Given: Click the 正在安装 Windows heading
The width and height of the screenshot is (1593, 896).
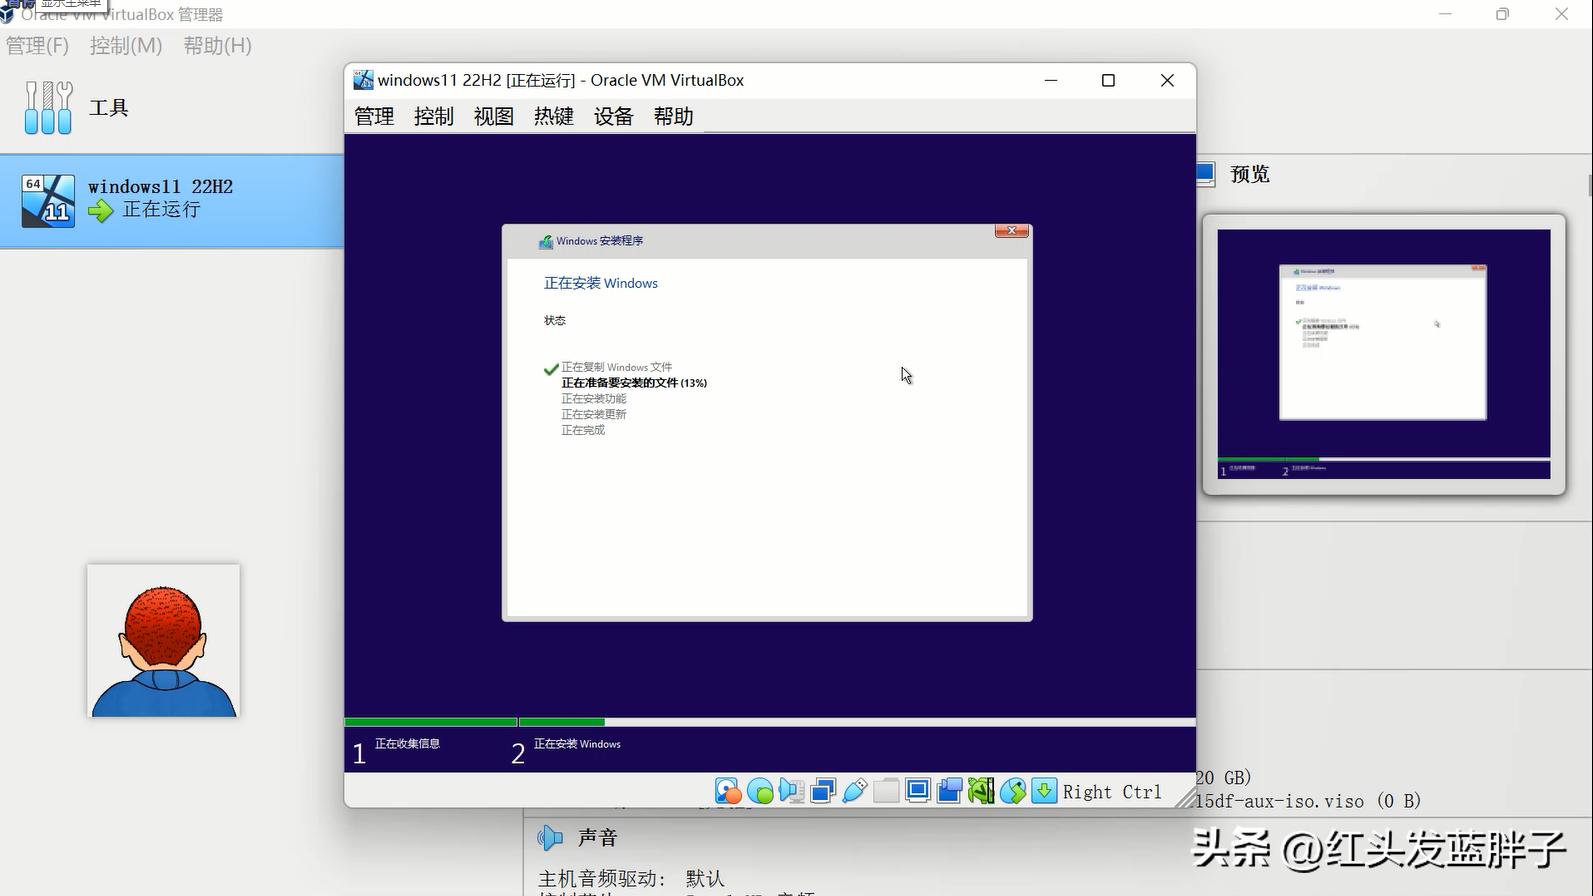Looking at the screenshot, I should point(601,284).
